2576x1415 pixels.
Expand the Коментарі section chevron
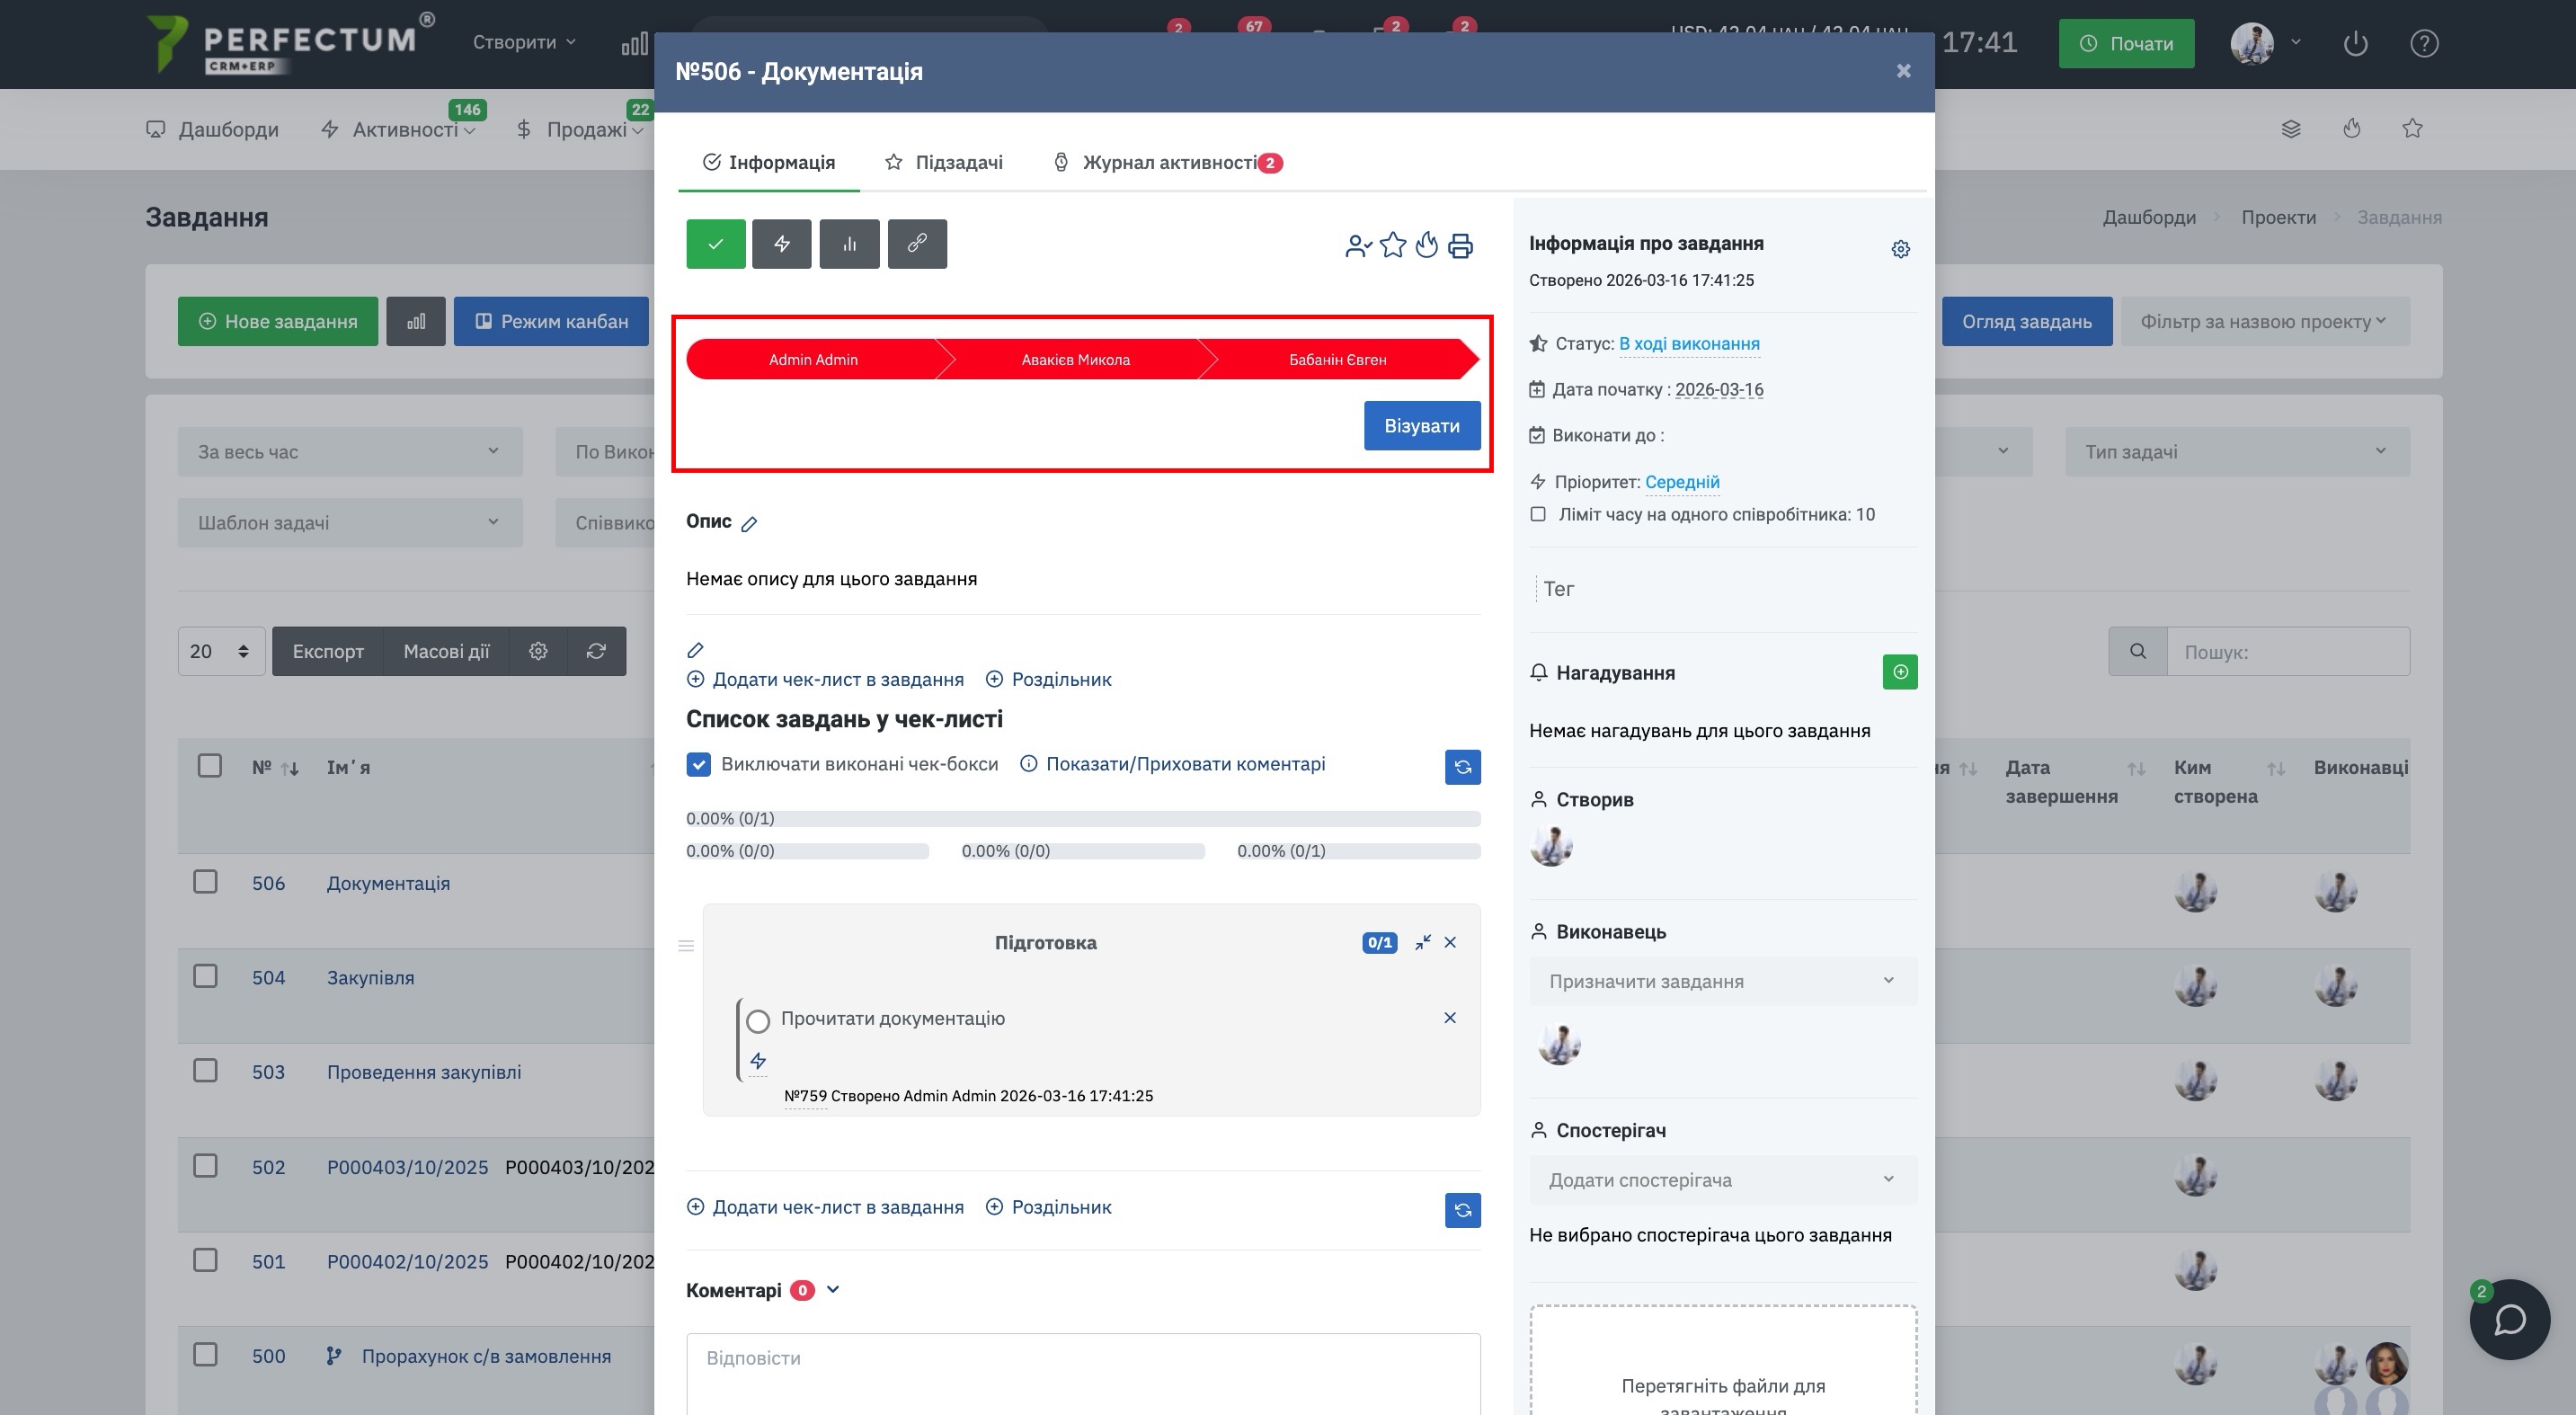pyautogui.click(x=833, y=1290)
